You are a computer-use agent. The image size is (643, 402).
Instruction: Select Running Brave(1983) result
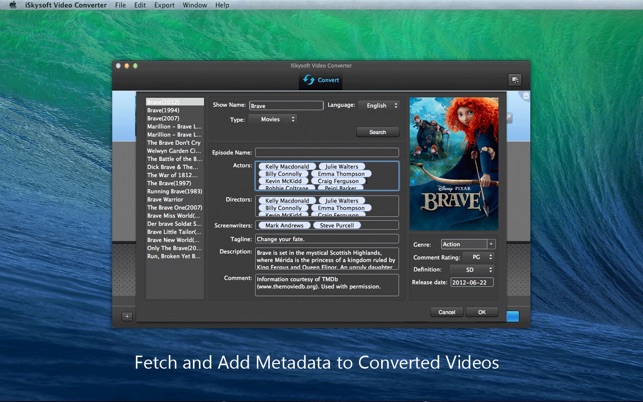pos(175,191)
